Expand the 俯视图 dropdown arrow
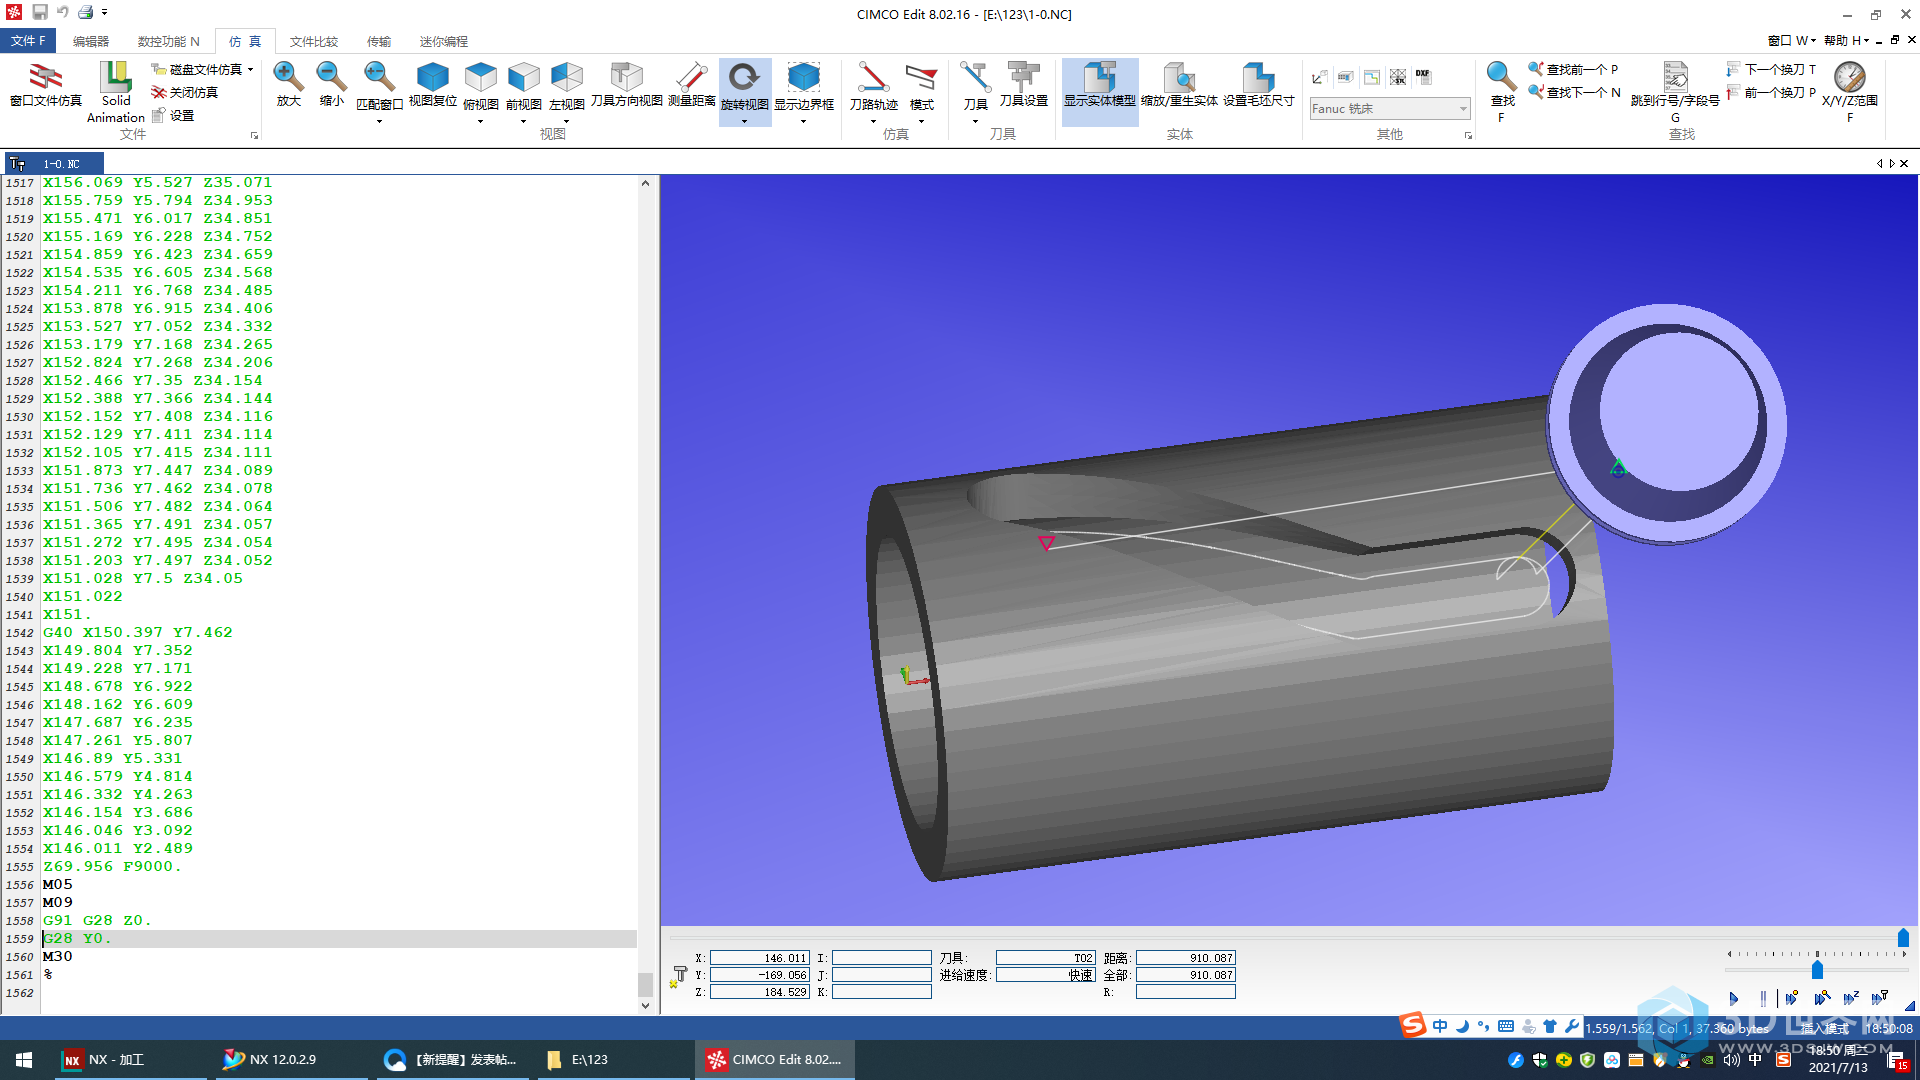 (481, 121)
